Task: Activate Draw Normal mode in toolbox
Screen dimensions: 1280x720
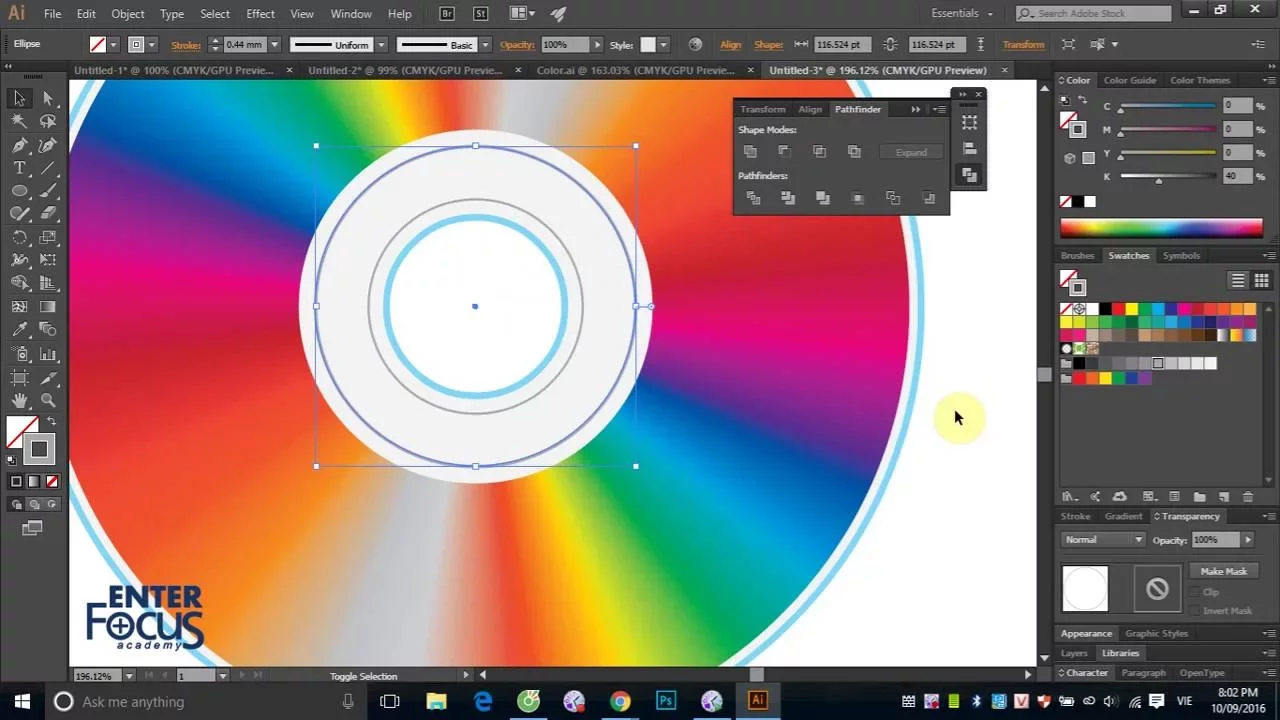Action: click(x=16, y=505)
